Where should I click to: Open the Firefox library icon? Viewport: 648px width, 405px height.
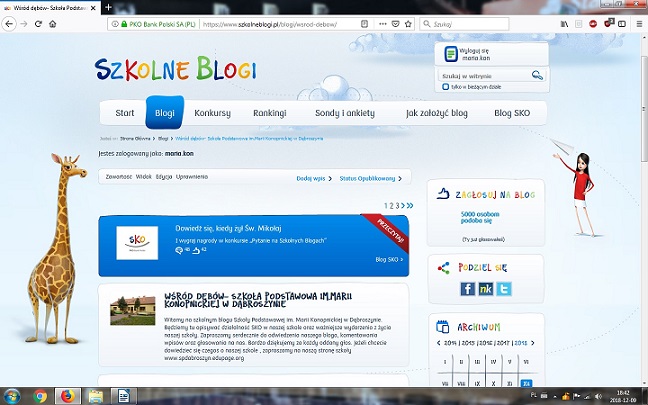564,24
